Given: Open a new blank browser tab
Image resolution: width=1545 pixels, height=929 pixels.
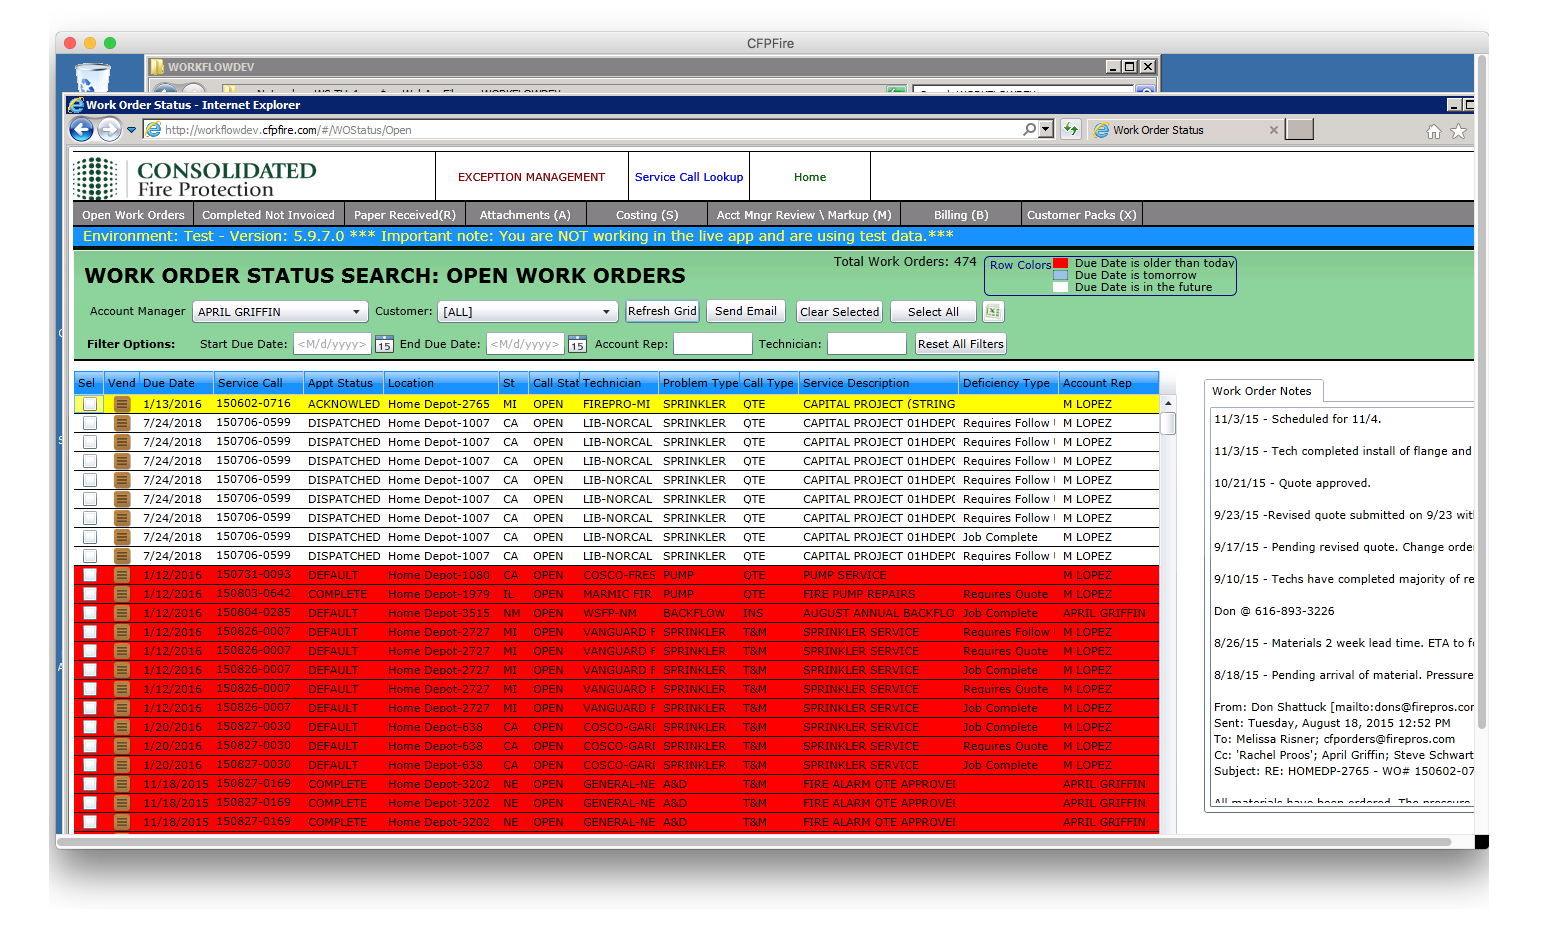Looking at the screenshot, I should pyautogui.click(x=1299, y=129).
